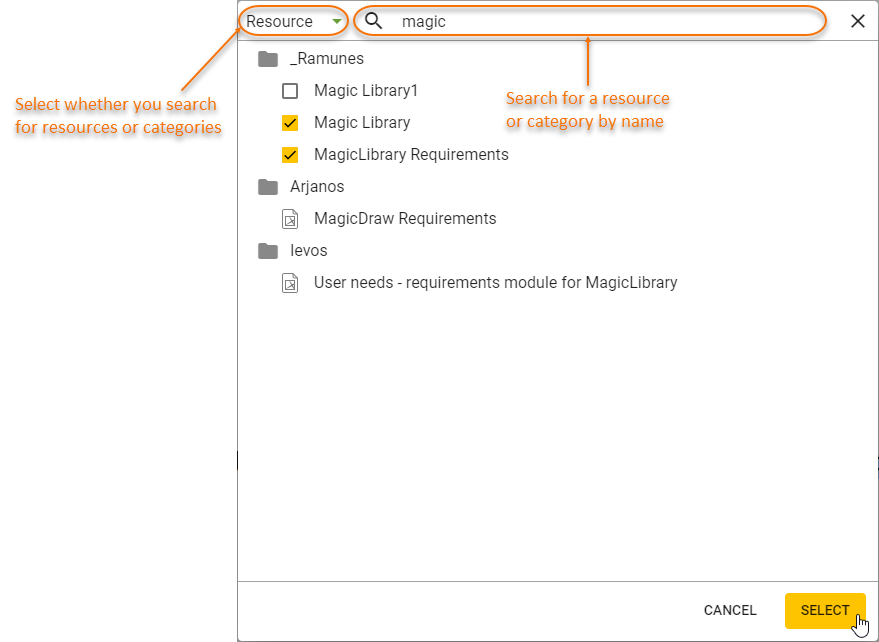879x642 pixels.
Task: Uncheck the Magic Library checkbox
Action: [x=290, y=123]
